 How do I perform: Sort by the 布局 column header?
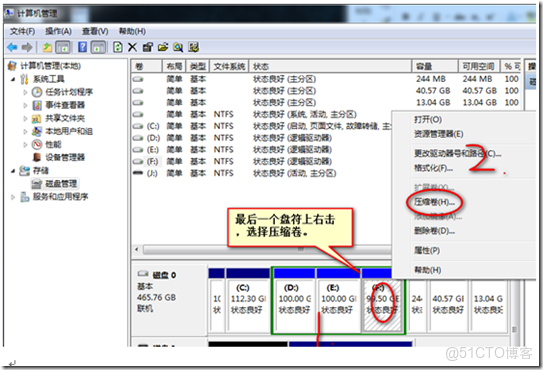pos(174,66)
